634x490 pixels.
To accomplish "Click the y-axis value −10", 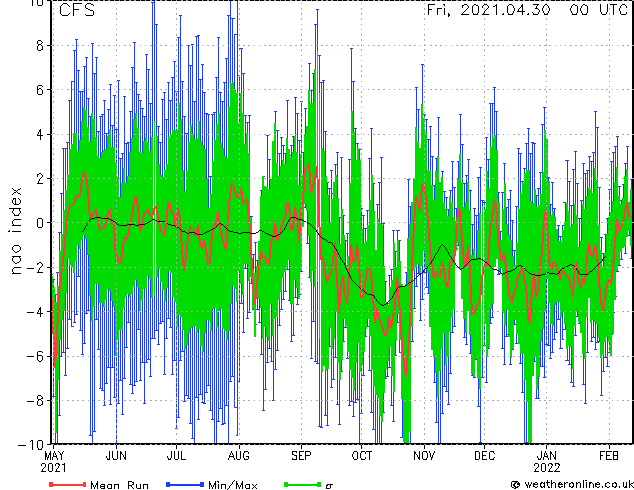I will (31, 444).
